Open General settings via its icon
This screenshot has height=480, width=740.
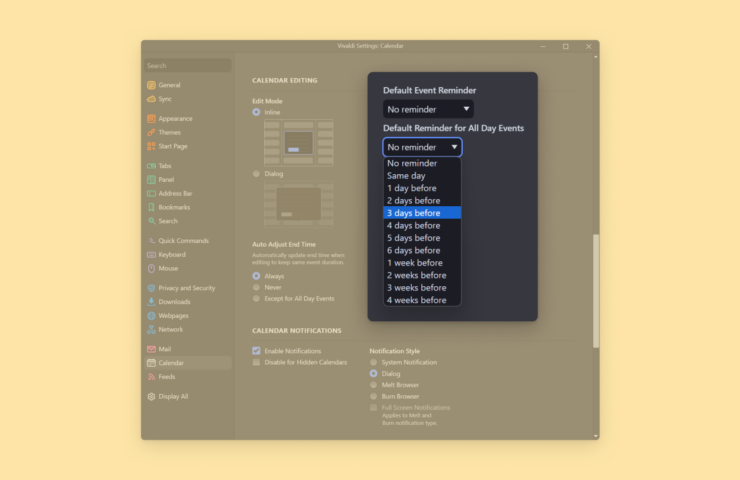pyautogui.click(x=151, y=85)
